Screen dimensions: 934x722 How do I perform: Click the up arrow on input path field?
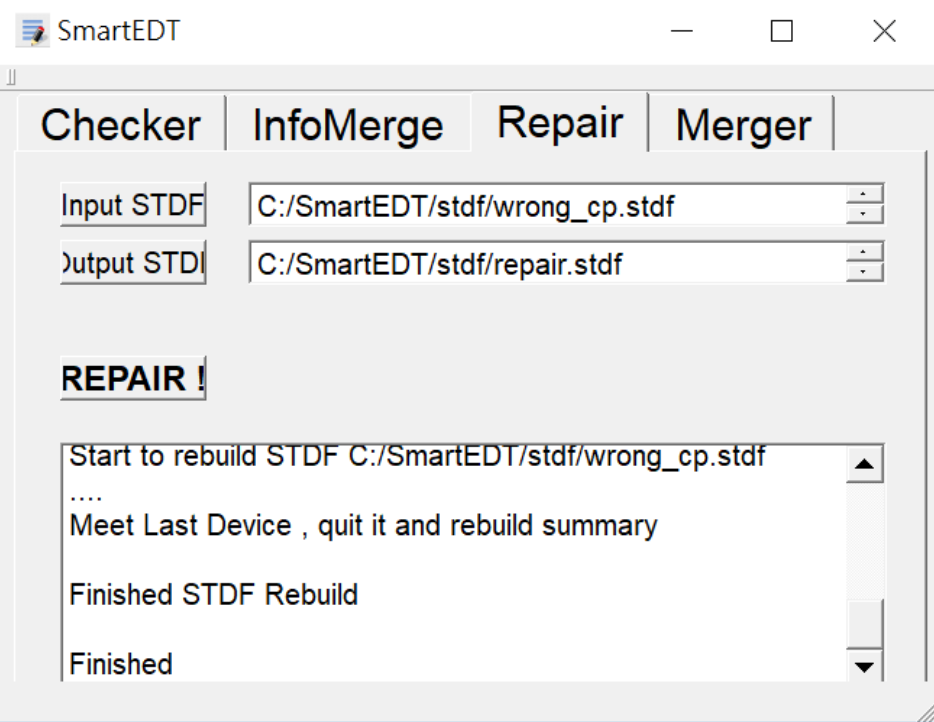[865, 195]
